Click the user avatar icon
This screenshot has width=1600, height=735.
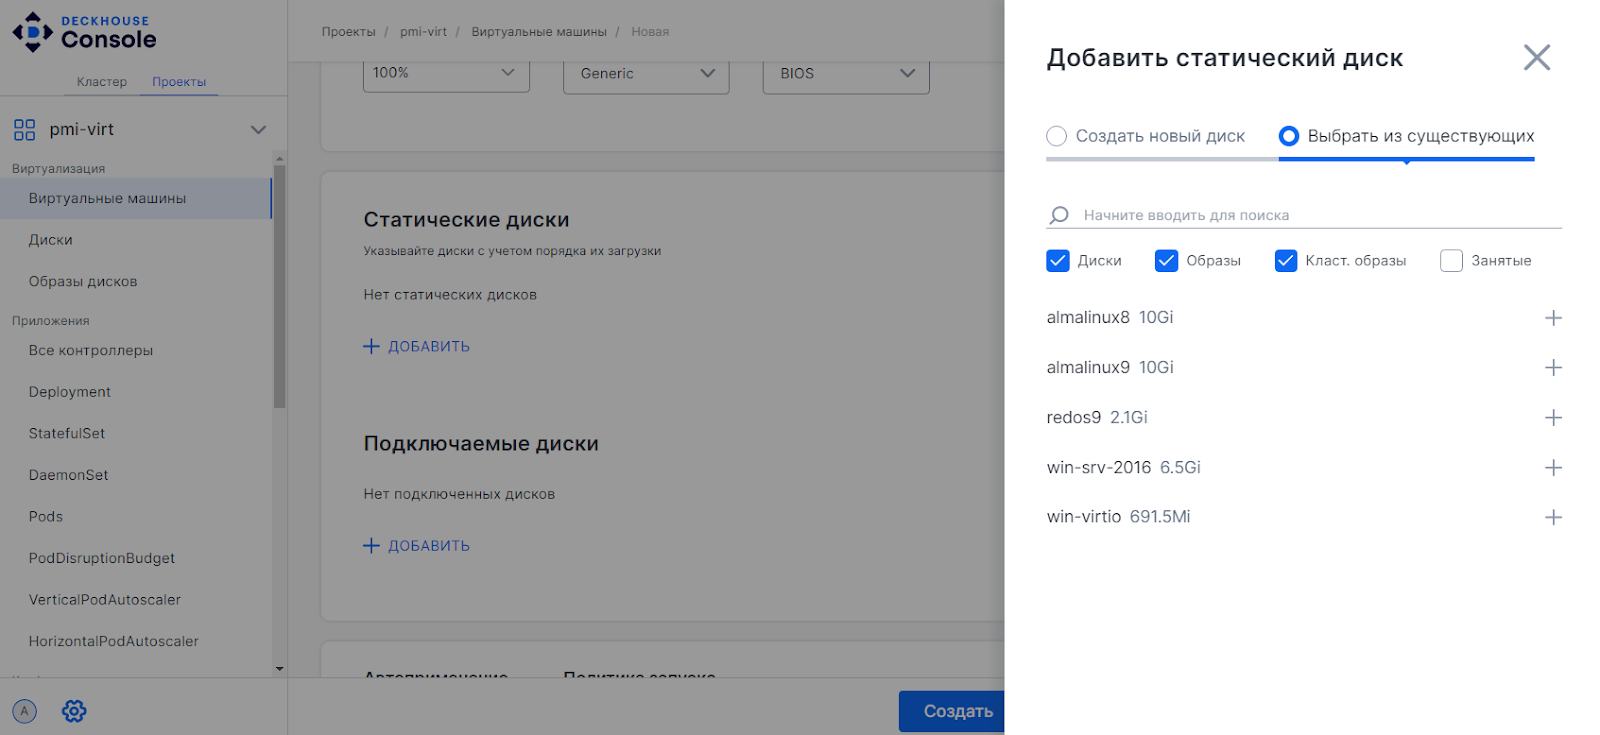(x=25, y=711)
